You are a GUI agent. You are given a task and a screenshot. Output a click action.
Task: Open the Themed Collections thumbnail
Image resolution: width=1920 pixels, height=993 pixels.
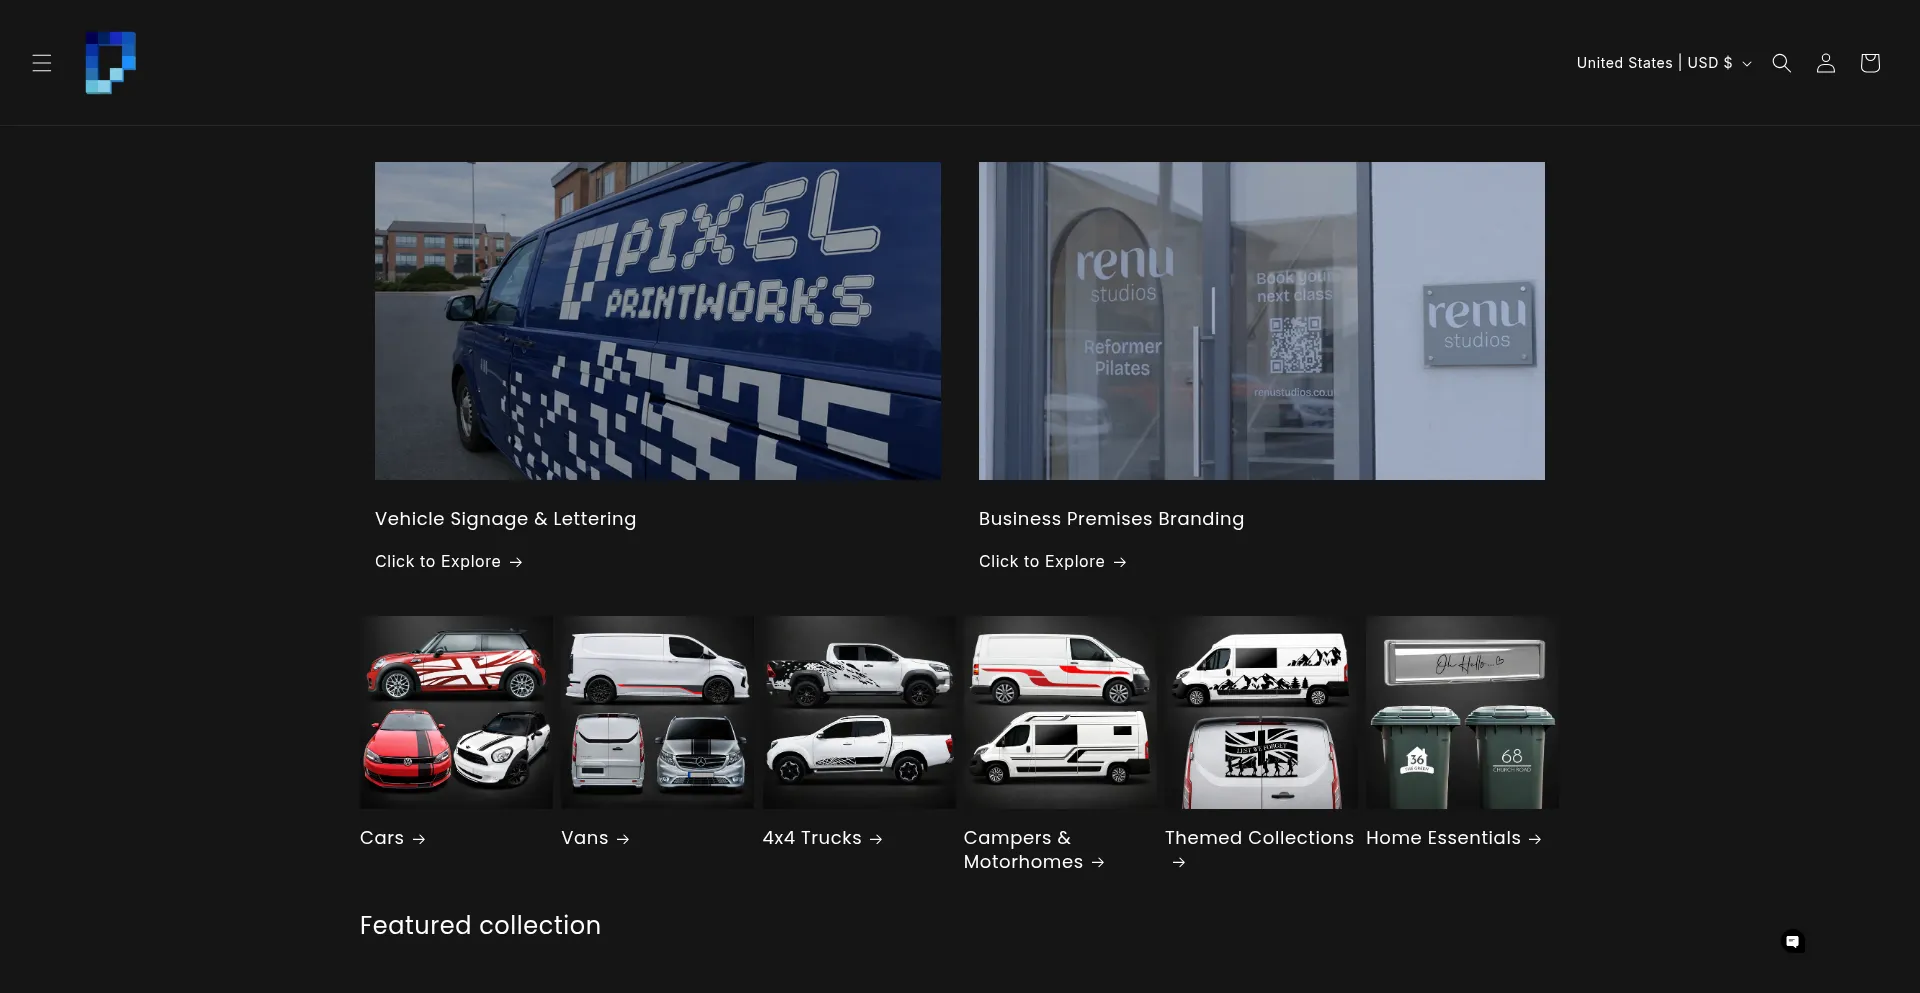pyautogui.click(x=1261, y=712)
